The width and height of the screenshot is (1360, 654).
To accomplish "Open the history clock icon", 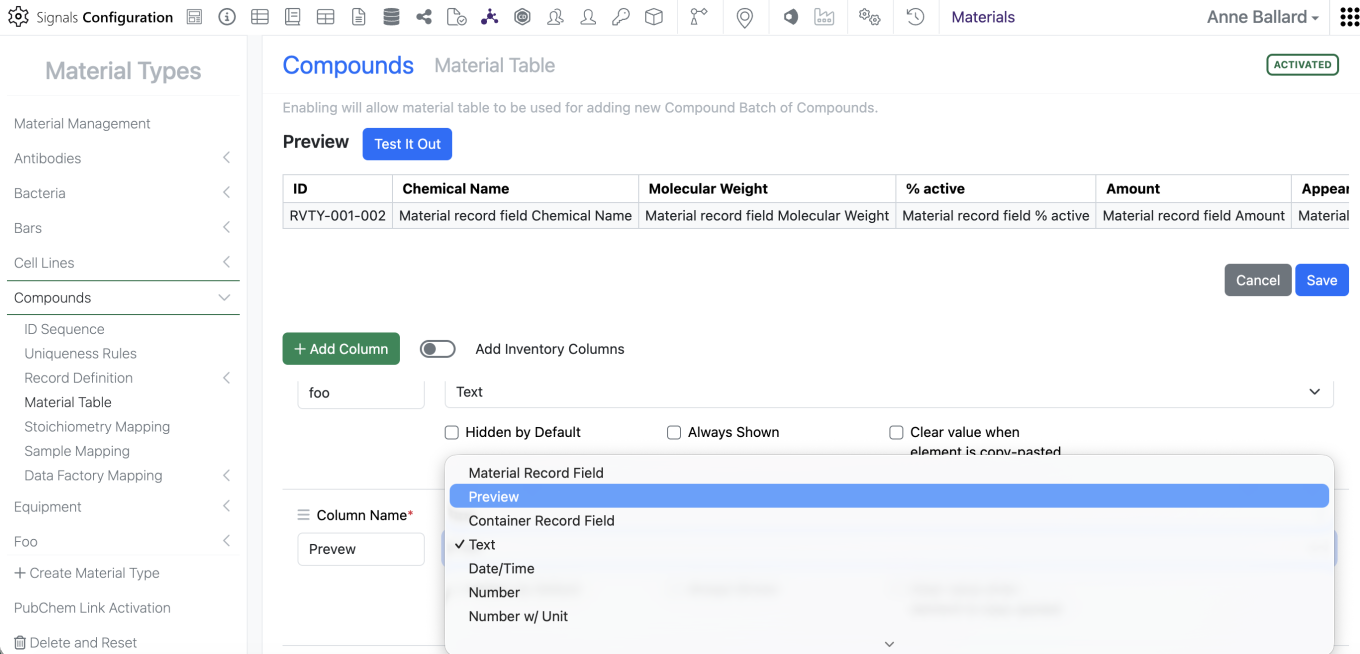I will pyautogui.click(x=915, y=17).
